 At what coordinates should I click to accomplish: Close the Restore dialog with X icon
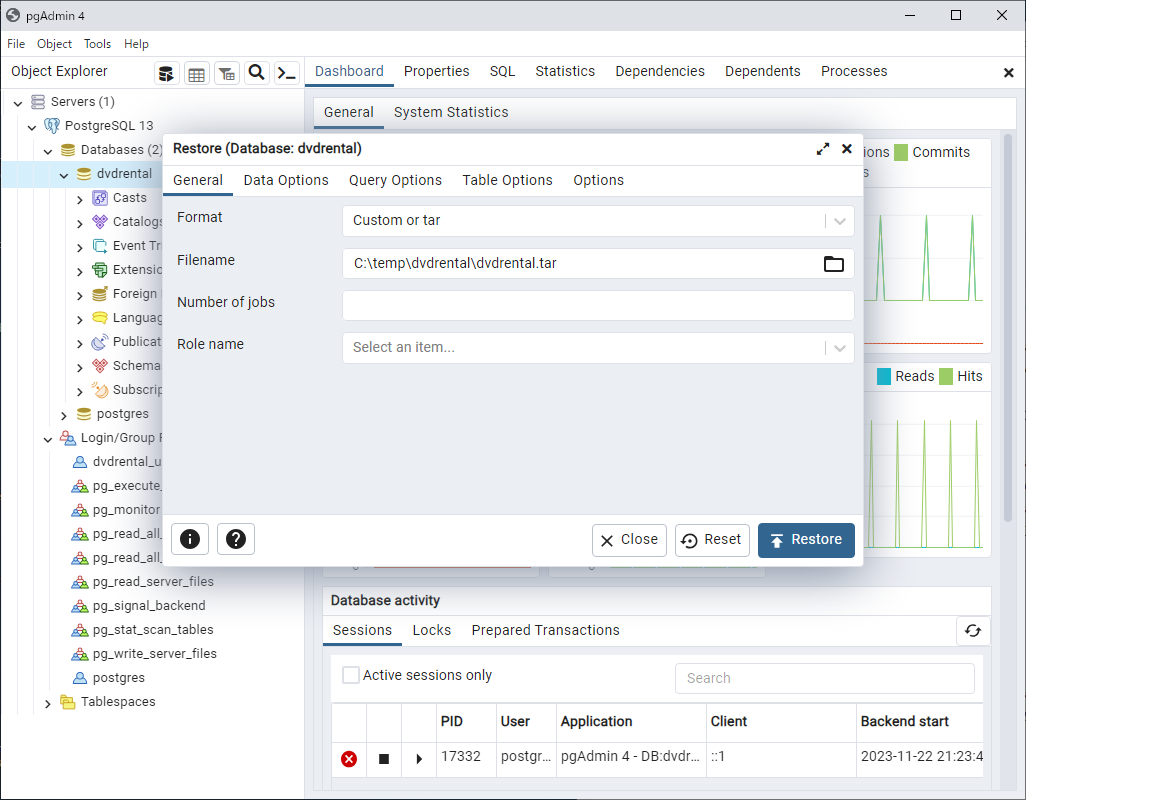coord(846,149)
